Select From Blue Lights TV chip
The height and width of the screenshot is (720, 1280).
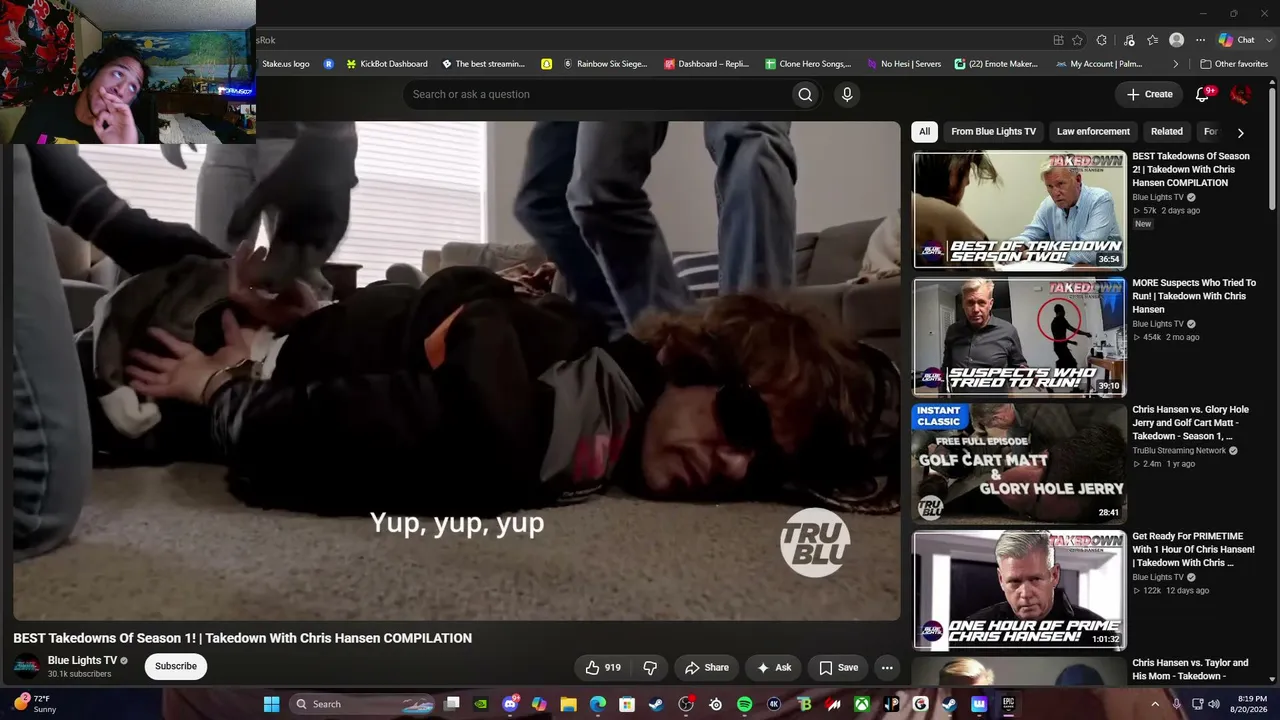click(x=994, y=131)
